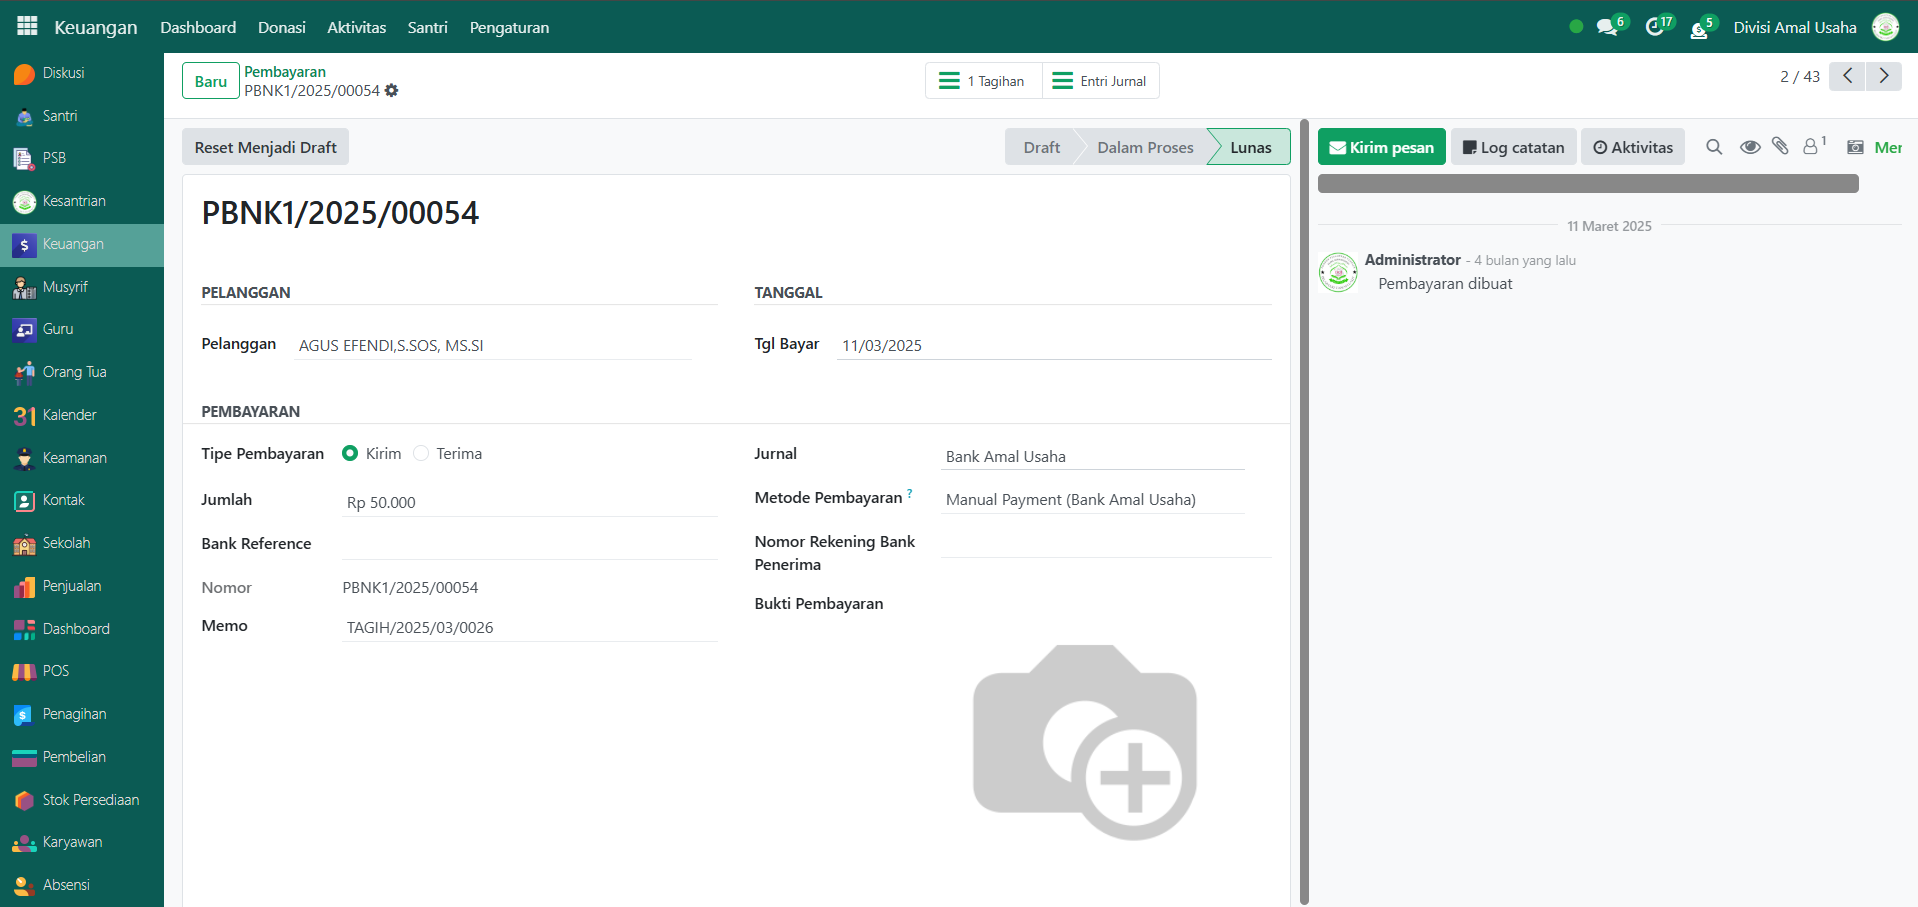This screenshot has width=1918, height=907.
Task: Open the Donasi menu
Action: (281, 27)
